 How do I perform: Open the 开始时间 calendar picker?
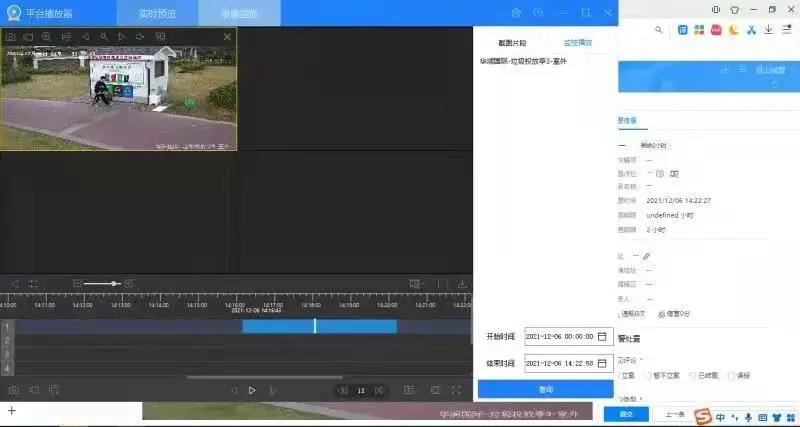[x=606, y=337]
